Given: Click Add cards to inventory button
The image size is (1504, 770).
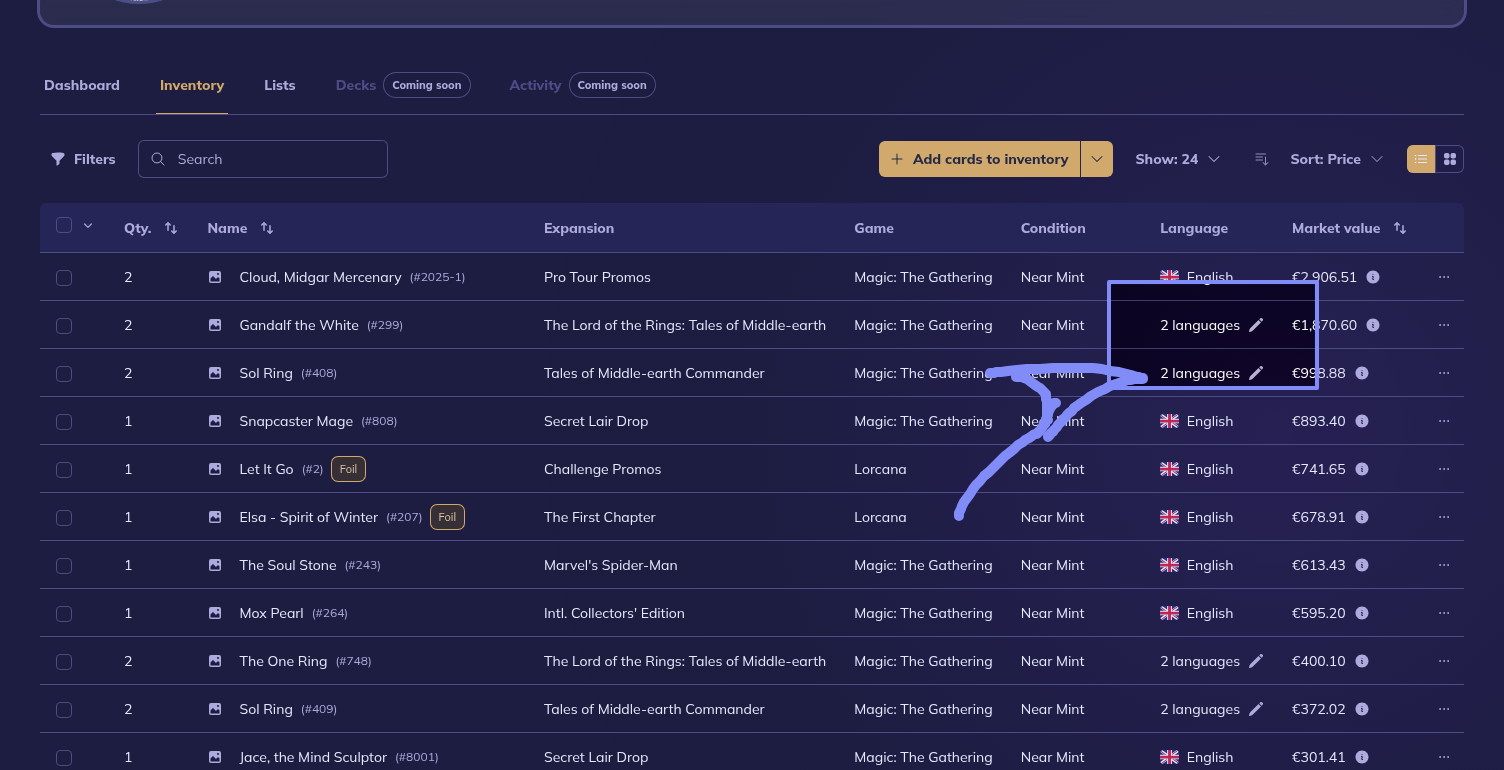Looking at the screenshot, I should (x=979, y=159).
